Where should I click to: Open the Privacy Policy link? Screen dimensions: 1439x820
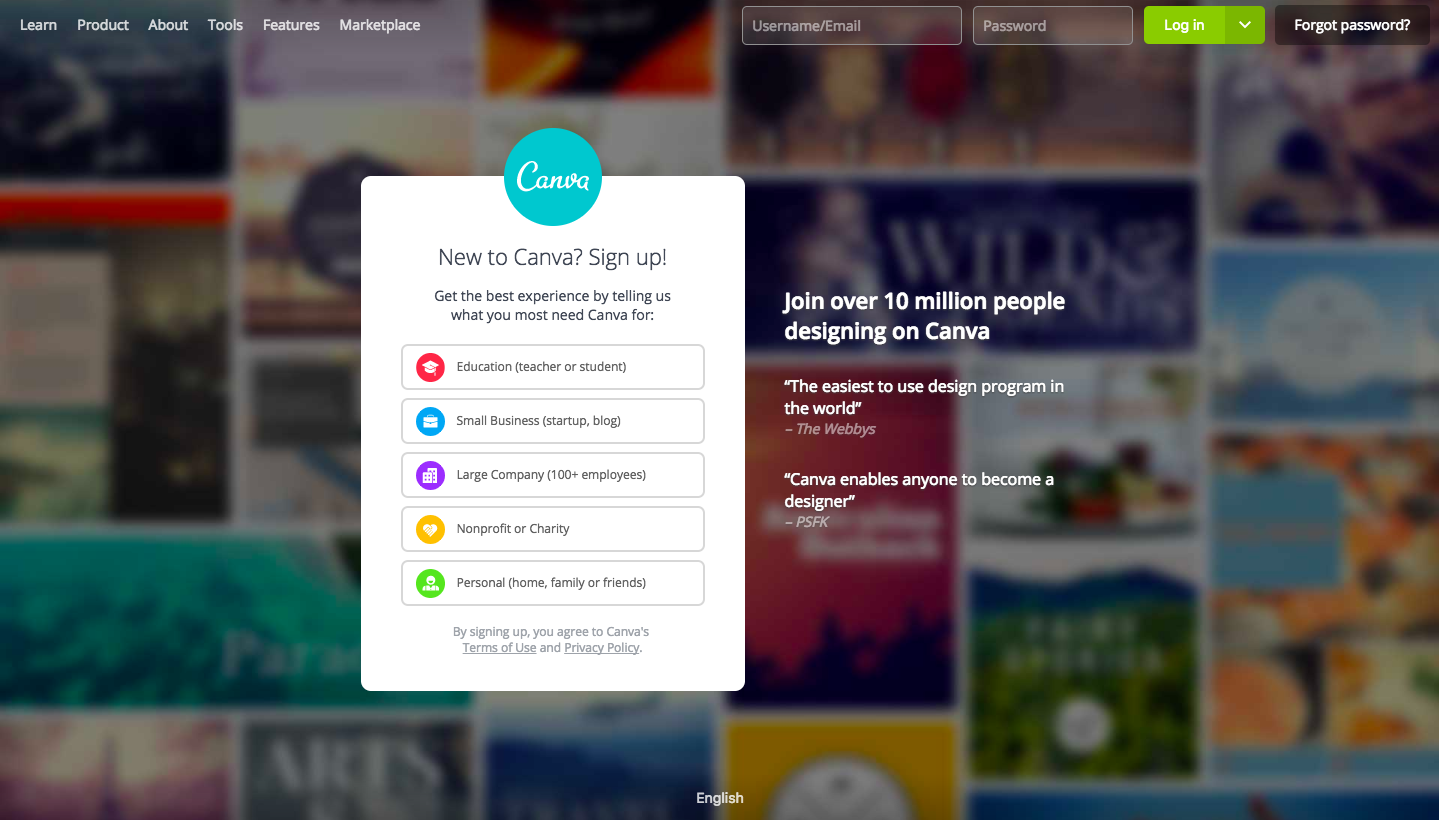[601, 648]
